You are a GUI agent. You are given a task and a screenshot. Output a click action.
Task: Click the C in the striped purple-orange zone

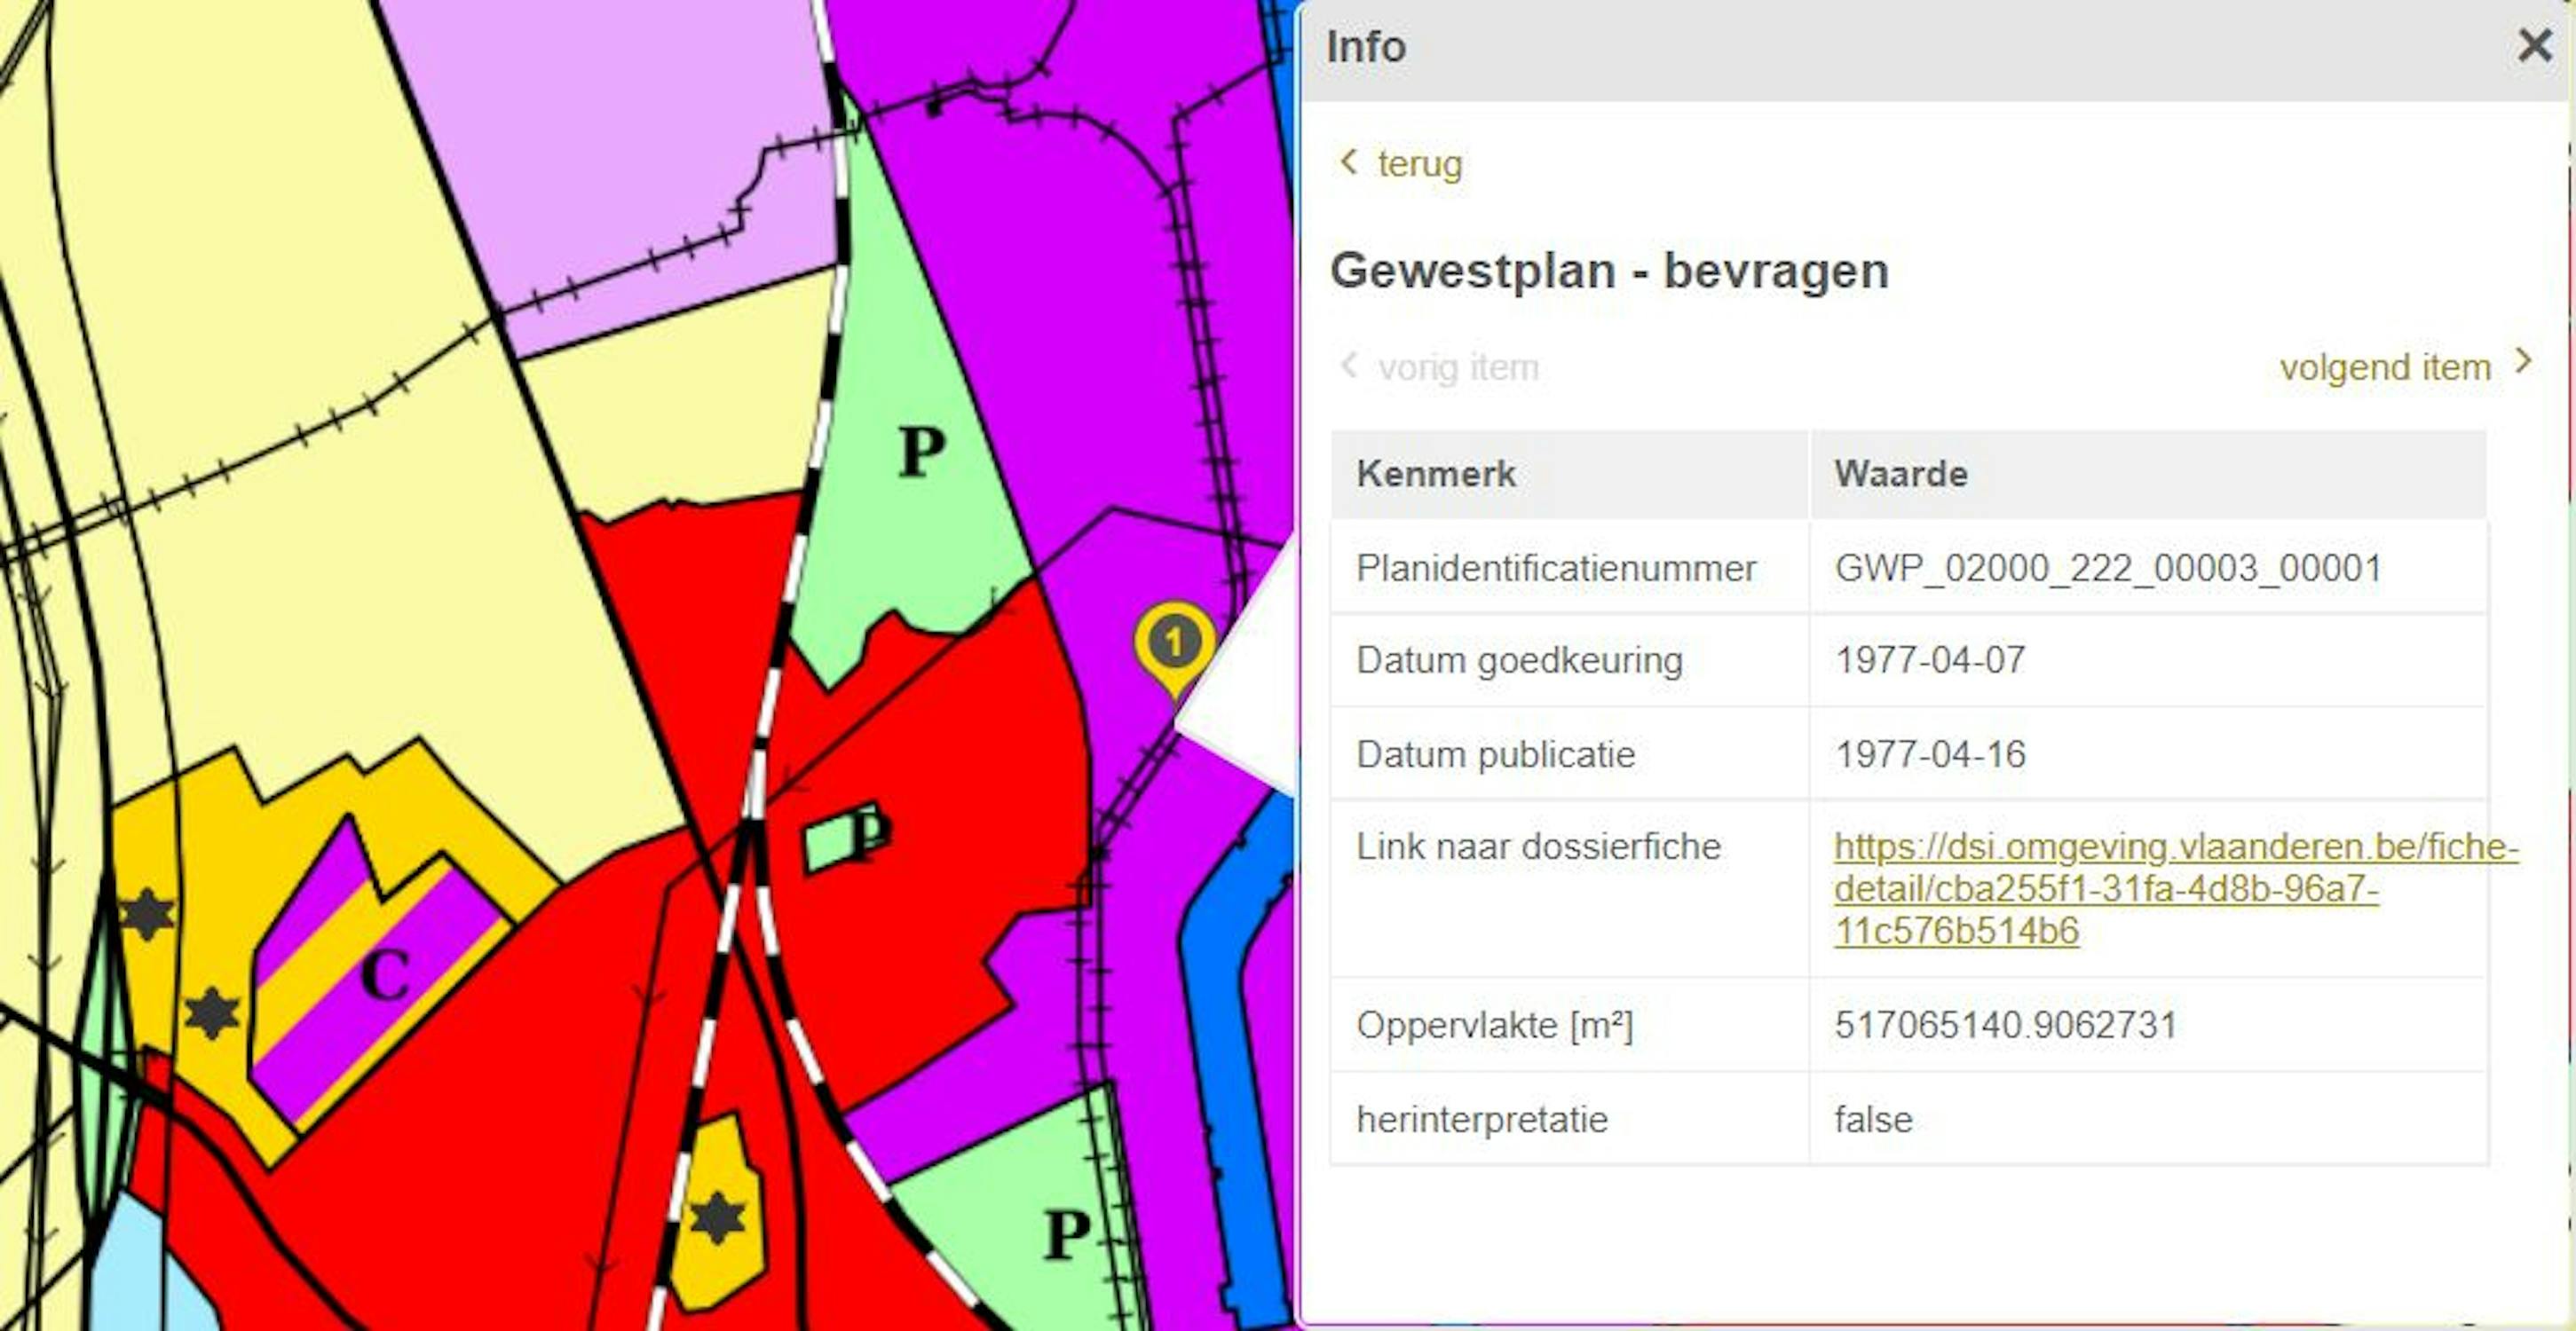coord(386,973)
